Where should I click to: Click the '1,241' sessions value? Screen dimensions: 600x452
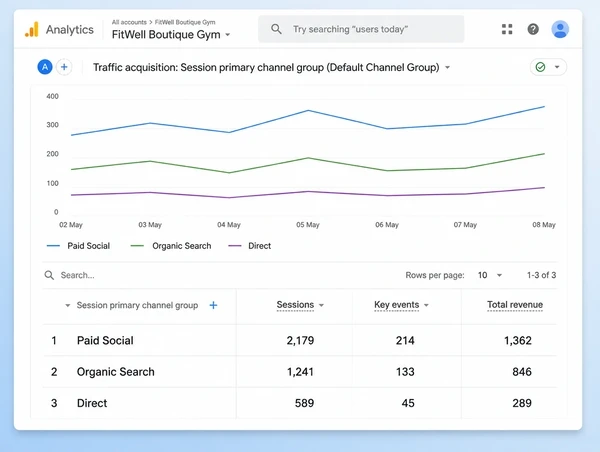300,372
